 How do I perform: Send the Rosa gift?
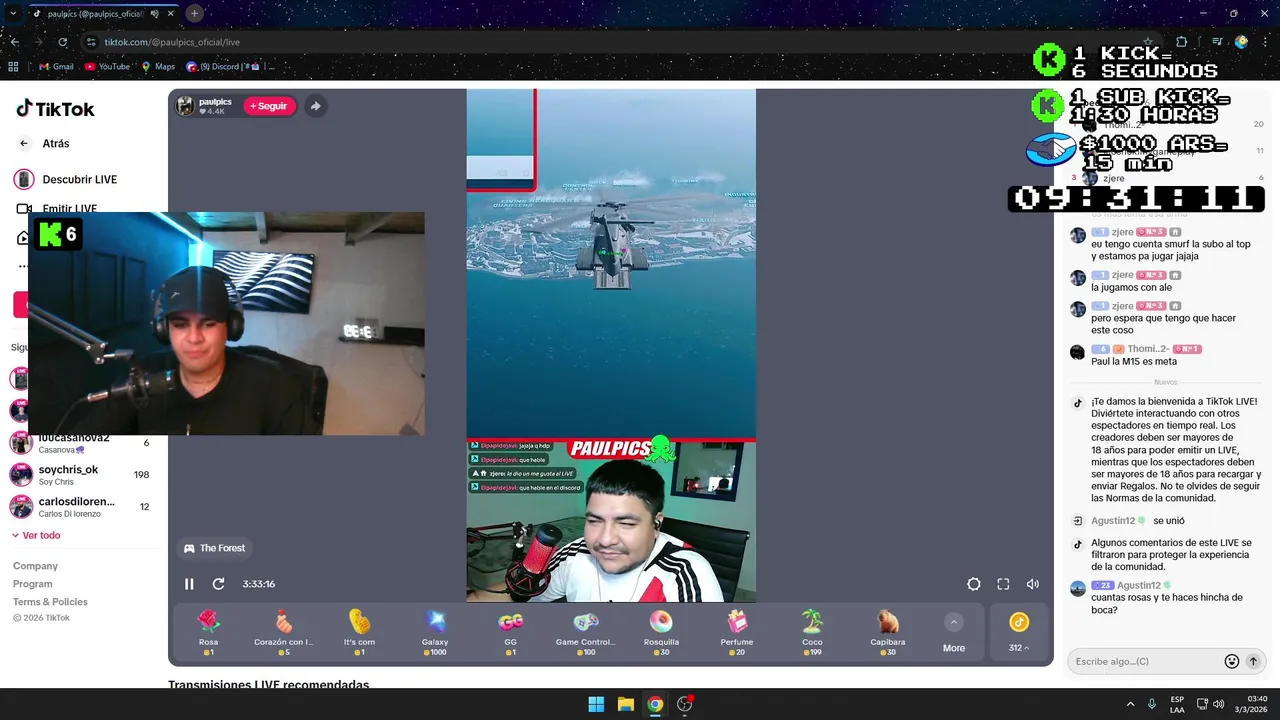coord(208,633)
